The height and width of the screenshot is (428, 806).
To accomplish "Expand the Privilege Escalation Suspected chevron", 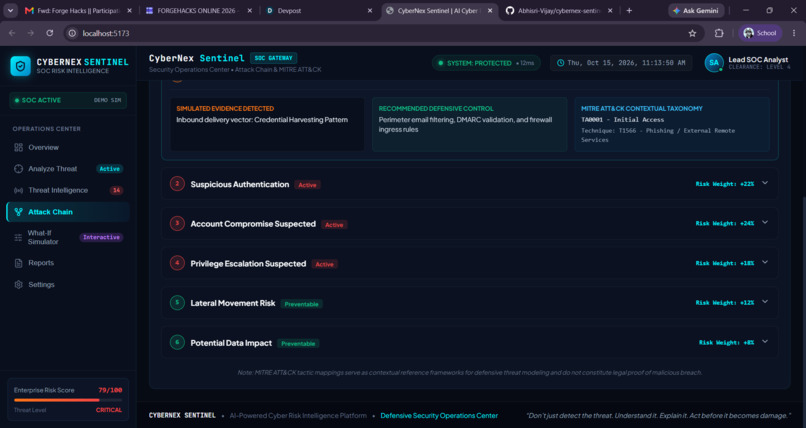I will (x=765, y=262).
